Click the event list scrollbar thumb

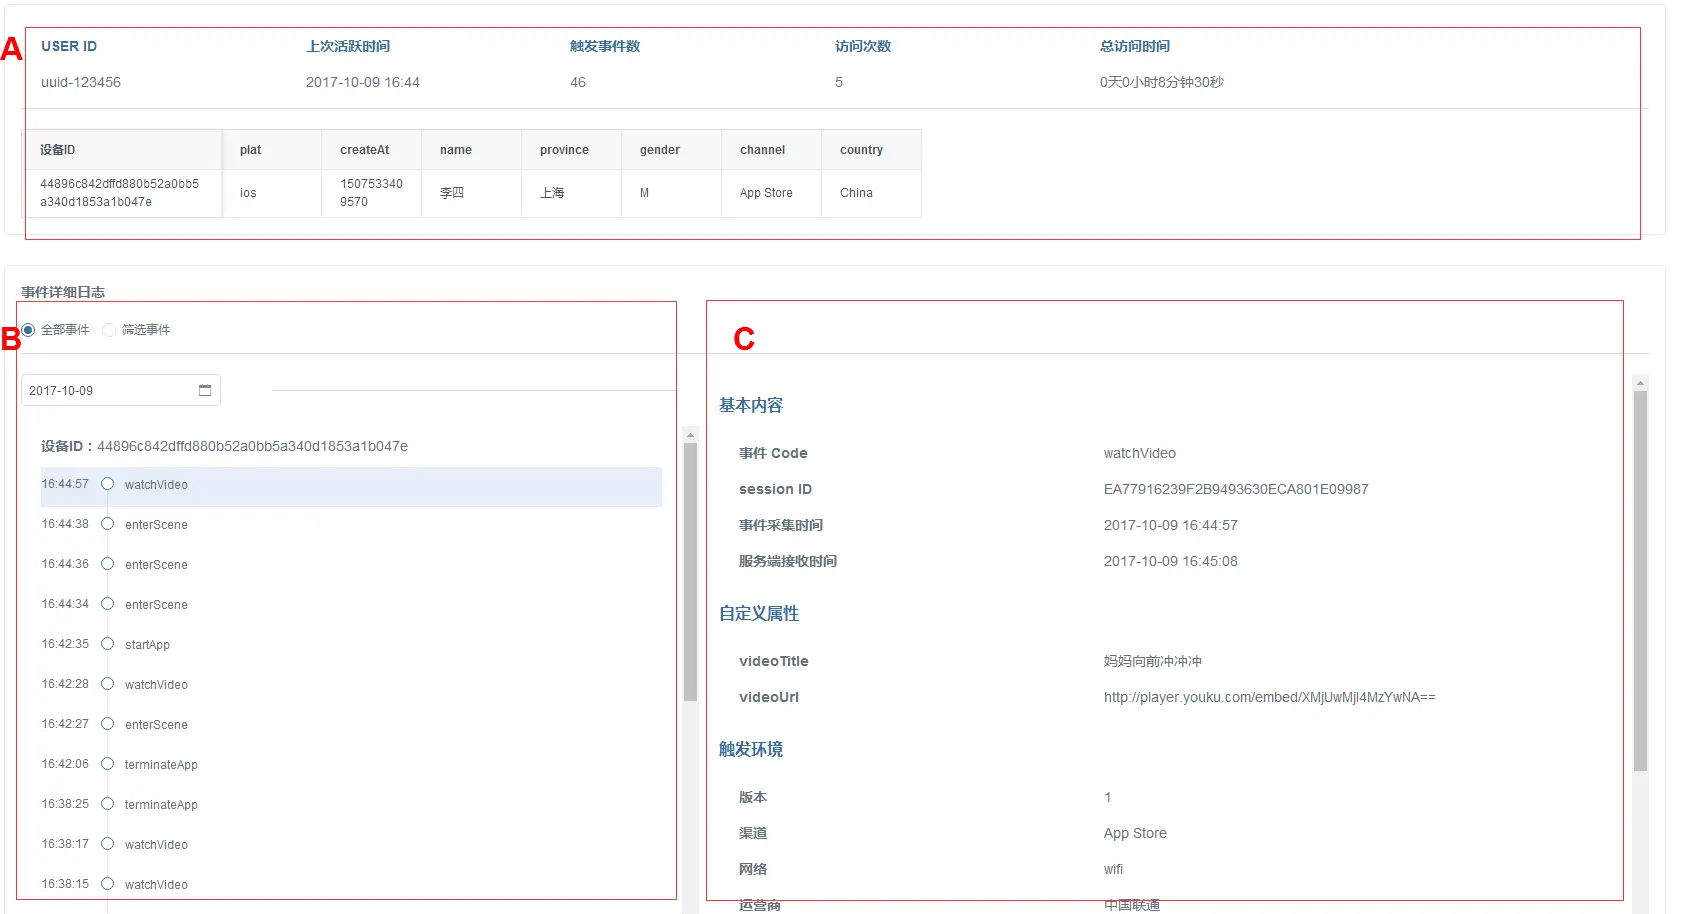point(690,572)
